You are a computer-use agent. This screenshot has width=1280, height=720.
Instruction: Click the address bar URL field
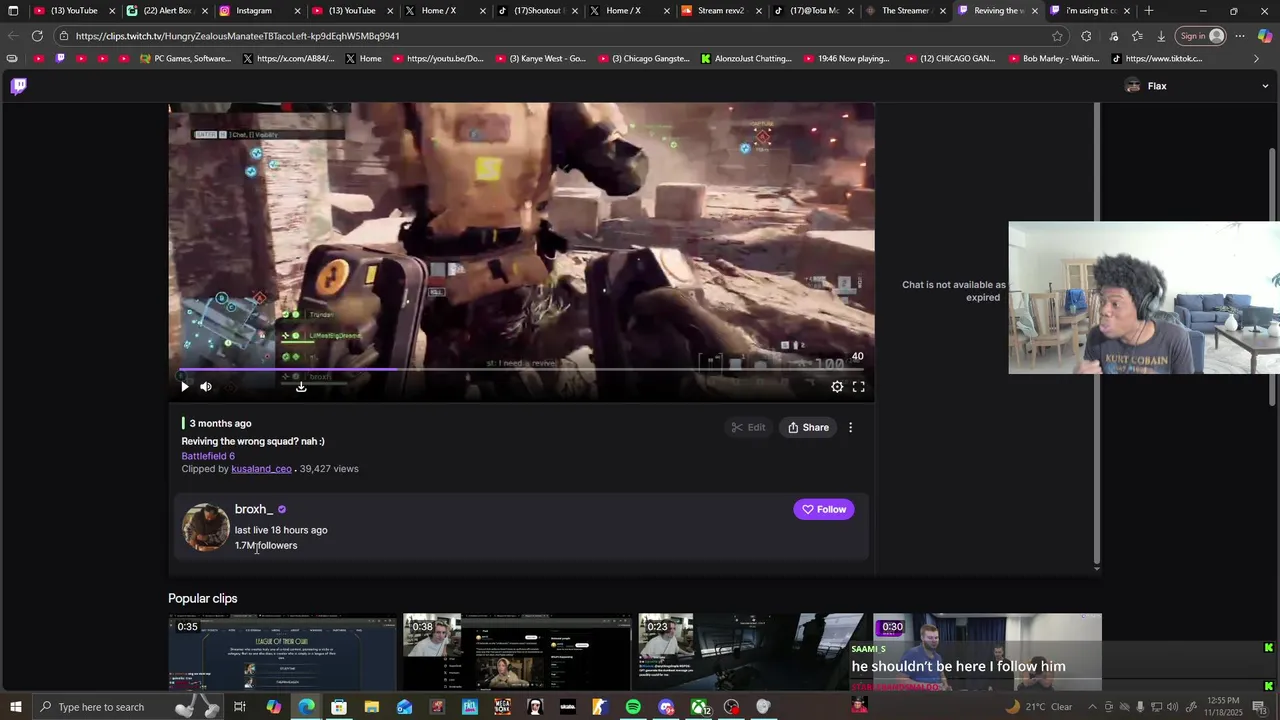click(x=560, y=36)
